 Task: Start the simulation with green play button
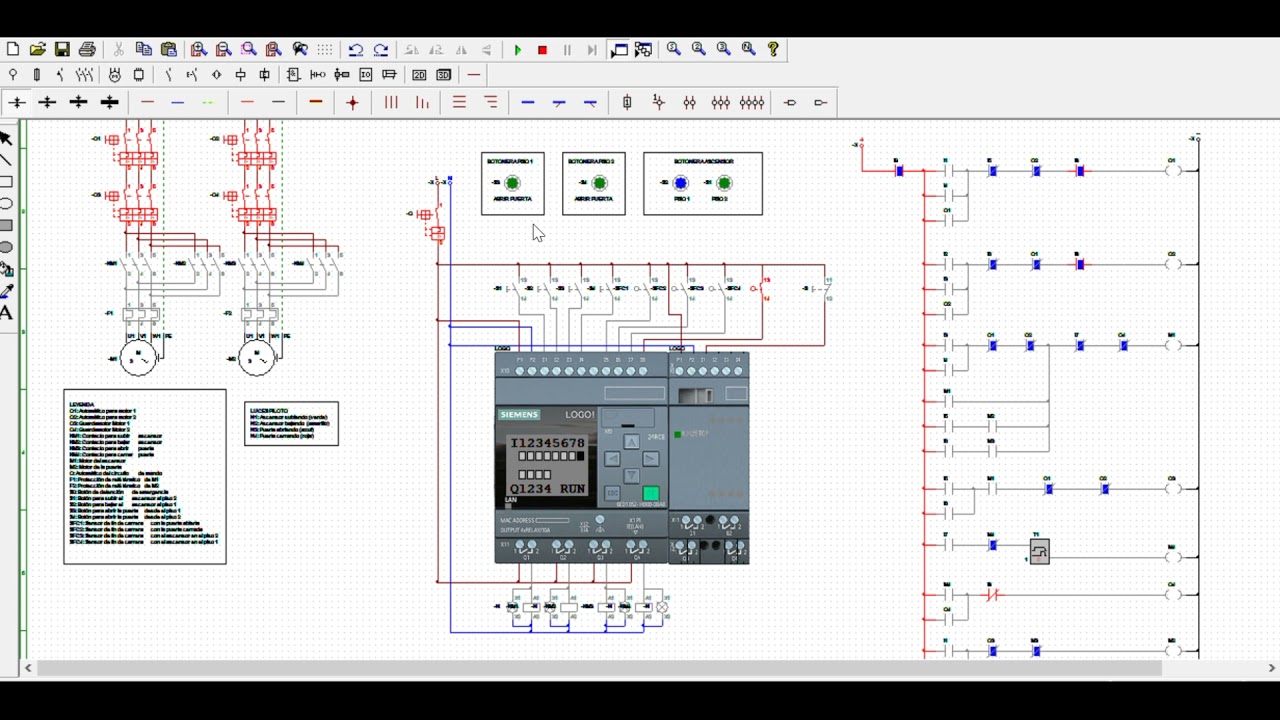(x=518, y=50)
